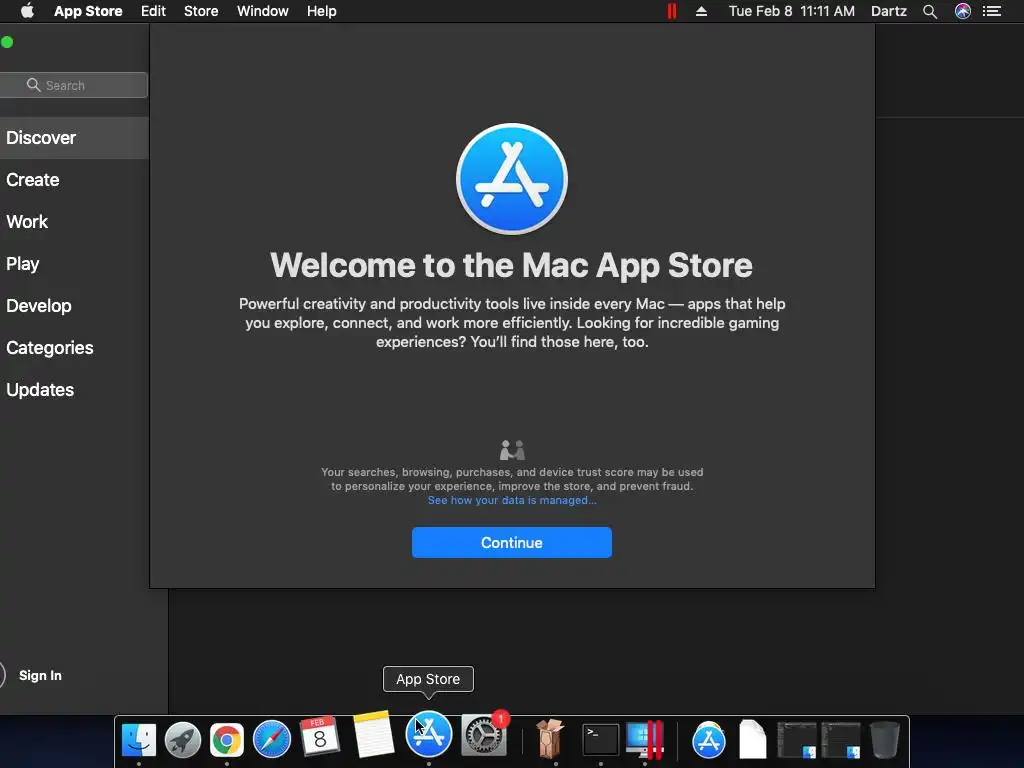1024x768 pixels.
Task: Open the Applications folder stack in Dock
Action: (x=709, y=740)
